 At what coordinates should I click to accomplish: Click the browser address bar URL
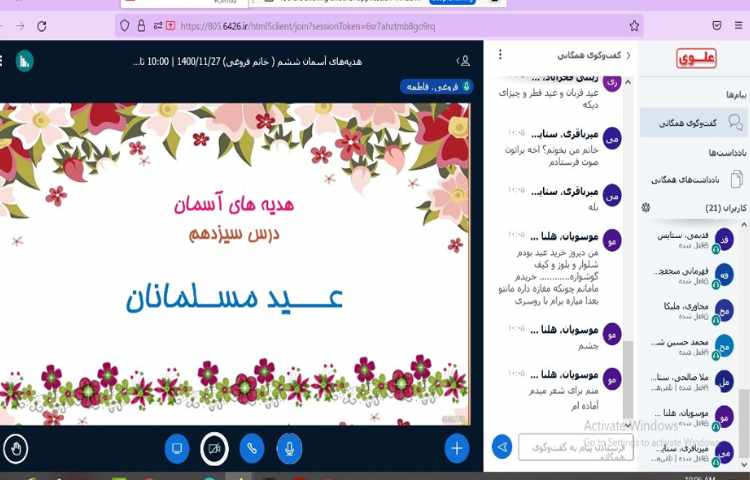point(308,26)
